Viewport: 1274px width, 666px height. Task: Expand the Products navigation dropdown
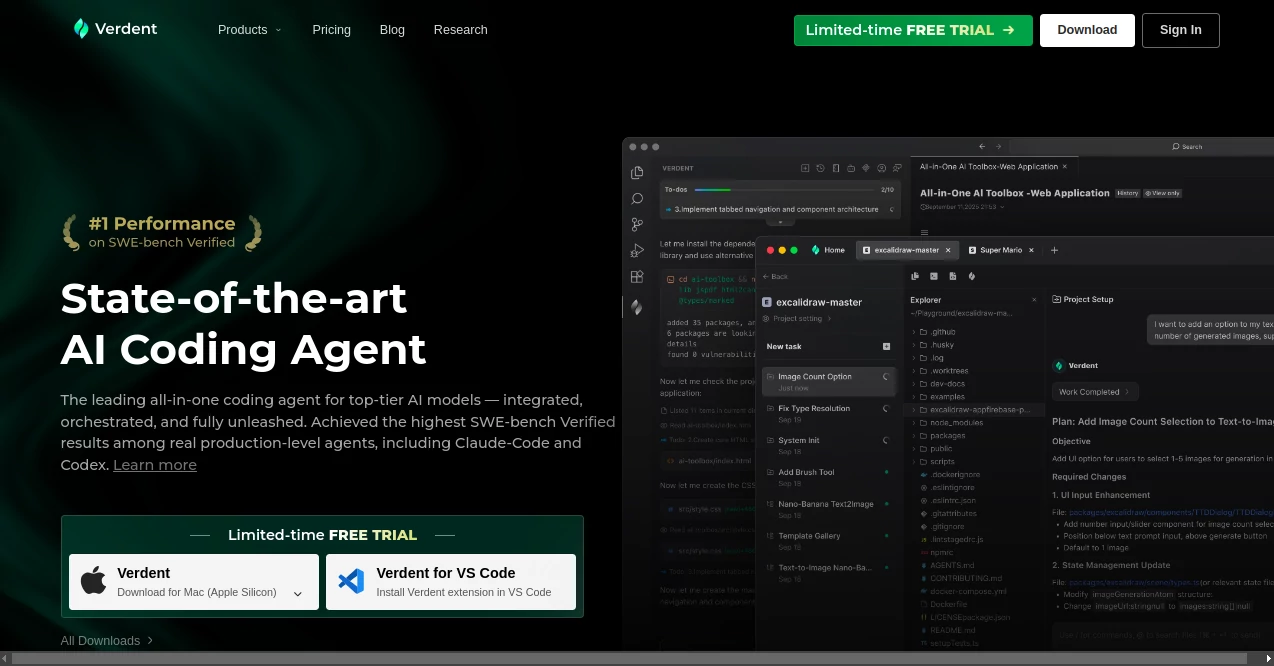(249, 30)
